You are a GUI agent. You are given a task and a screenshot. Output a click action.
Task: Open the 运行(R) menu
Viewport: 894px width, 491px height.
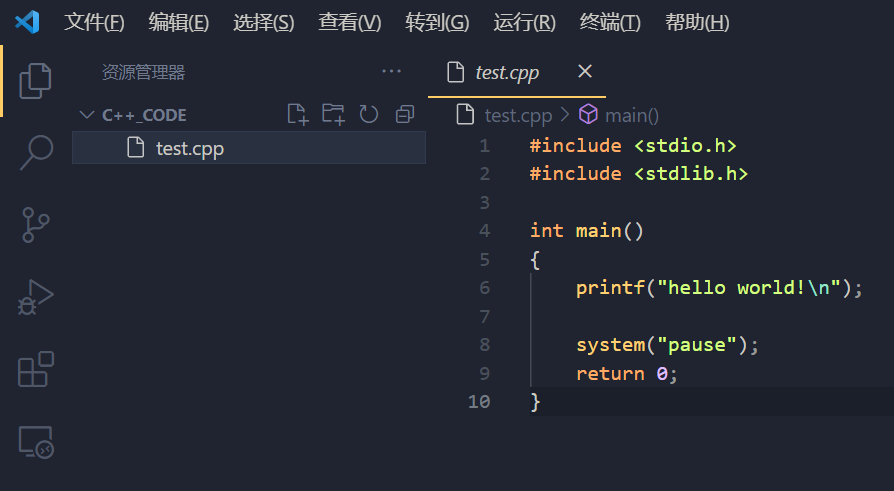tap(525, 22)
